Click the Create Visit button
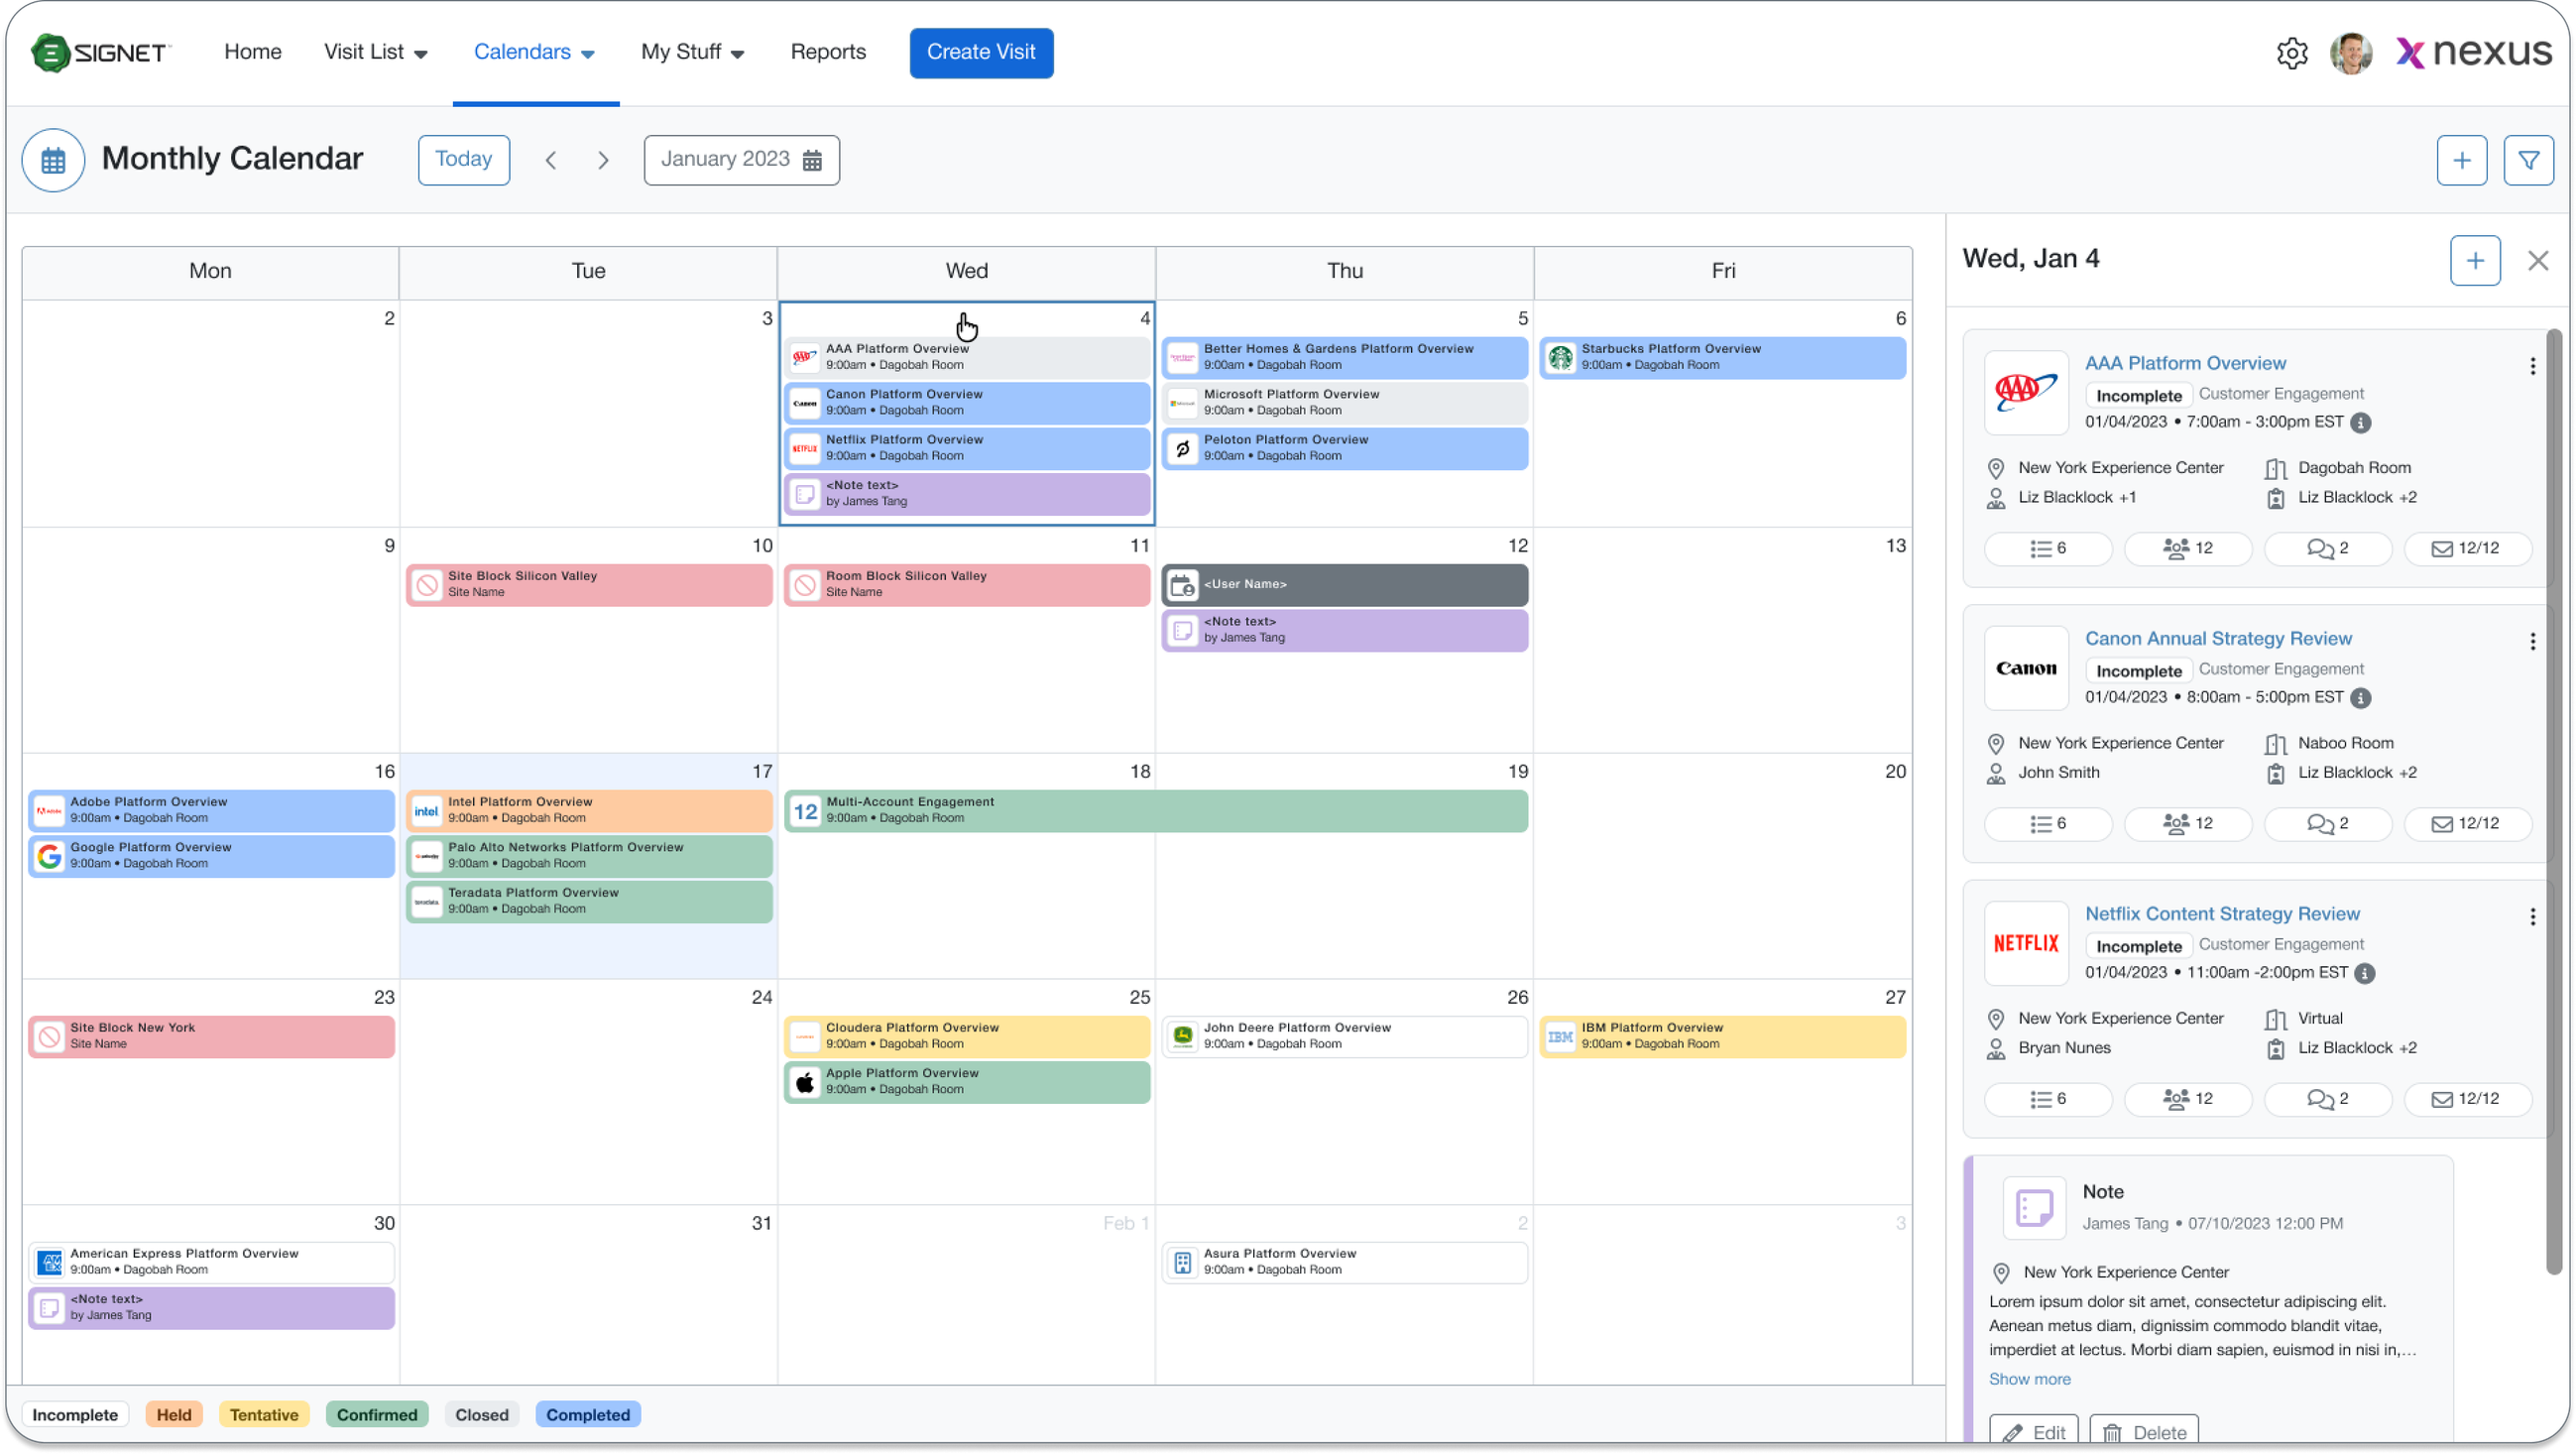2576x1454 pixels. point(980,52)
